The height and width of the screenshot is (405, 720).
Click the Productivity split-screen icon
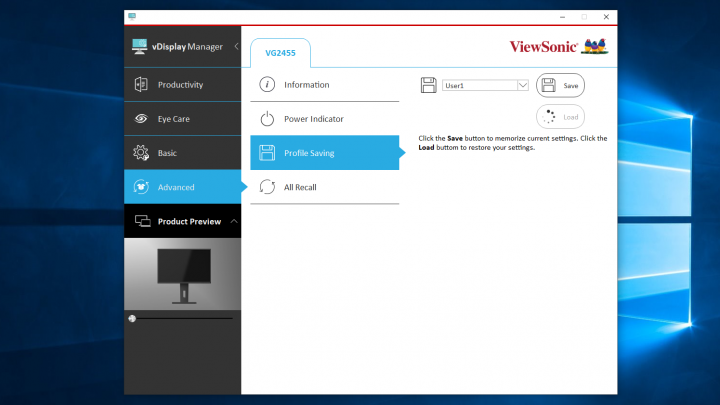tap(141, 84)
